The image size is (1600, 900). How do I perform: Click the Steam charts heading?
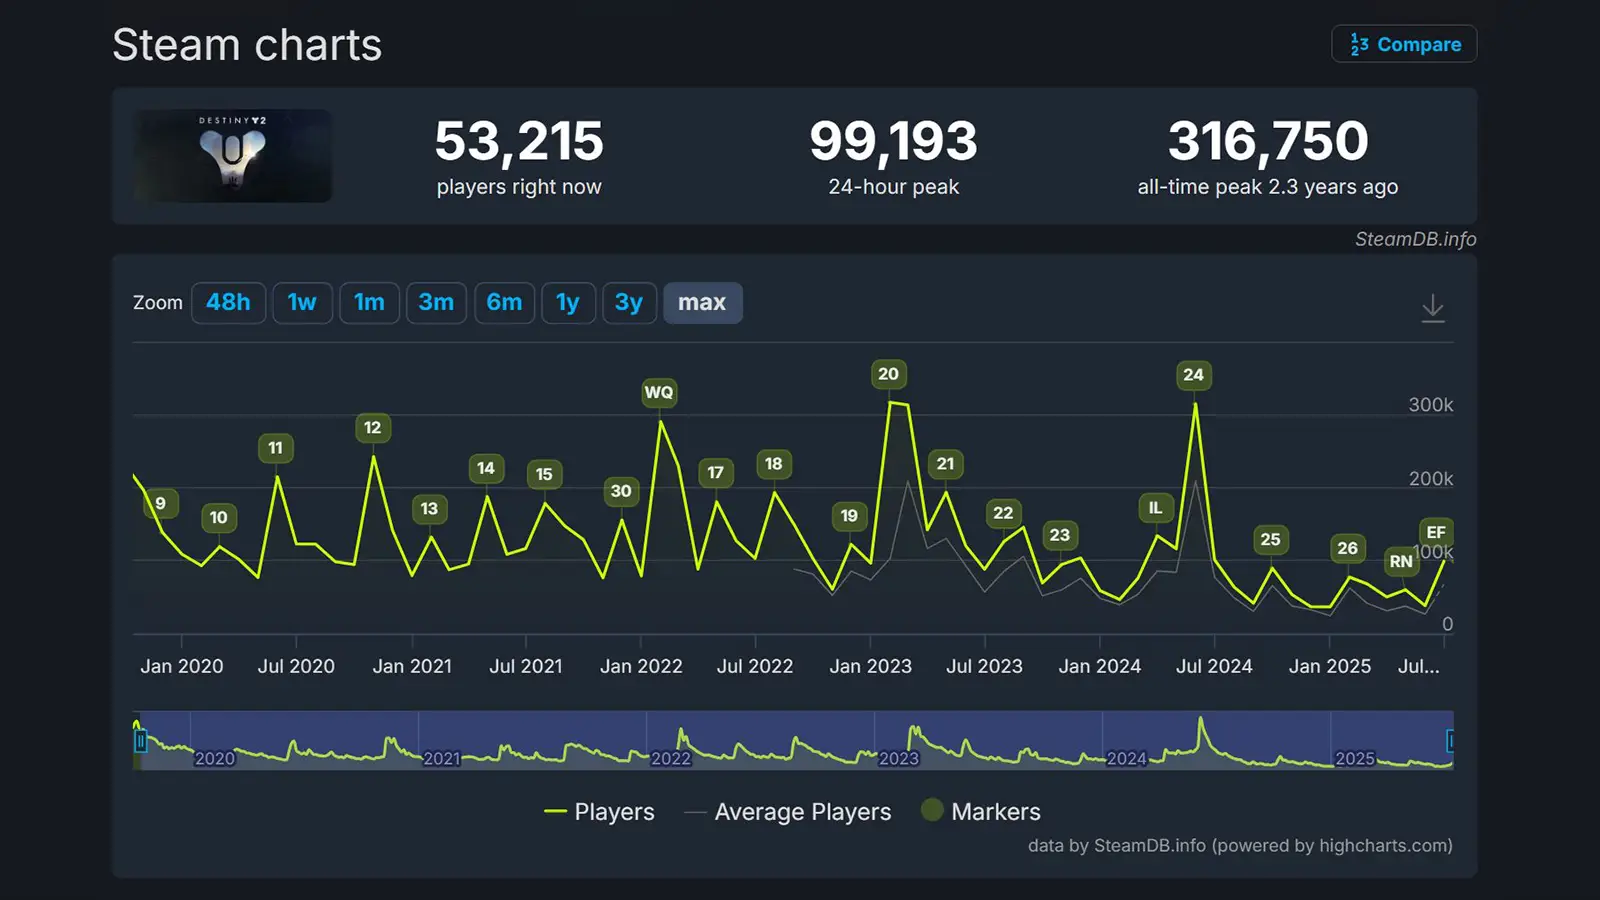pos(247,45)
